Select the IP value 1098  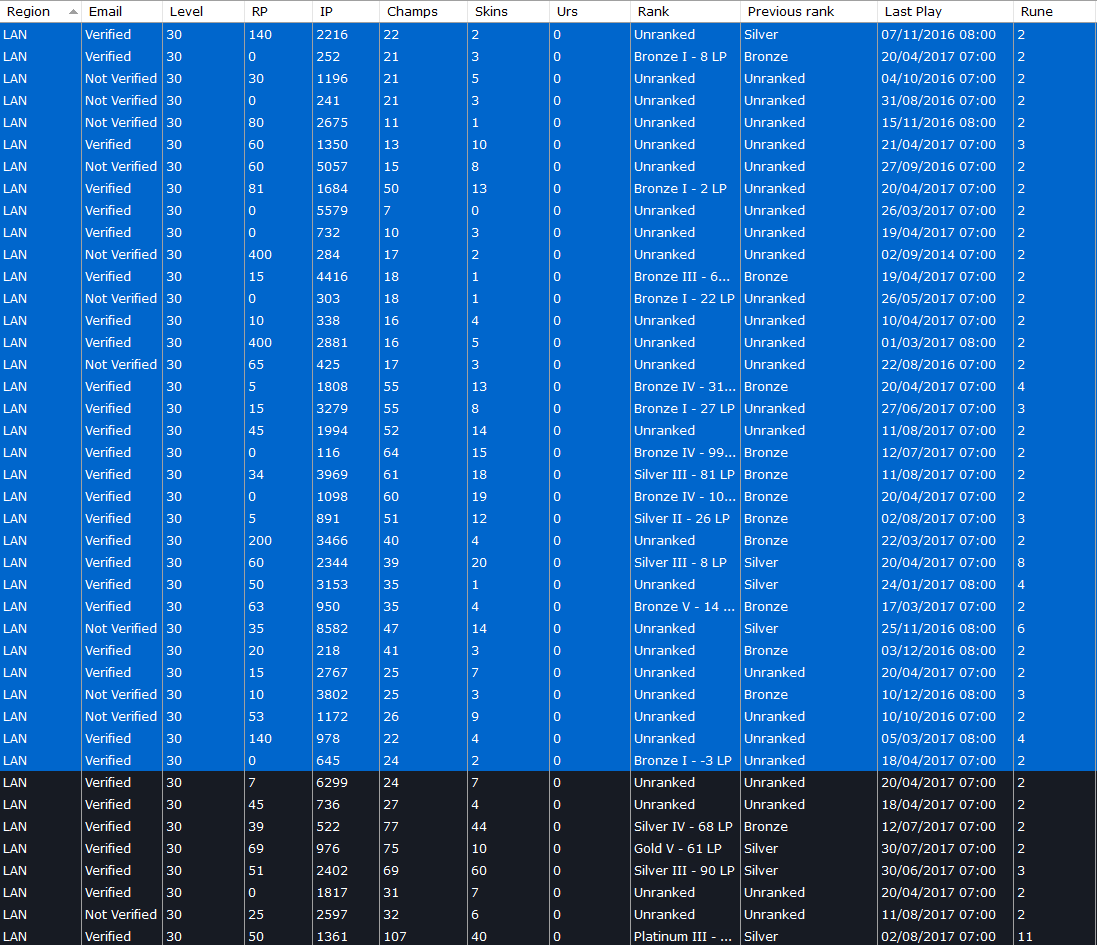pyautogui.click(x=332, y=497)
